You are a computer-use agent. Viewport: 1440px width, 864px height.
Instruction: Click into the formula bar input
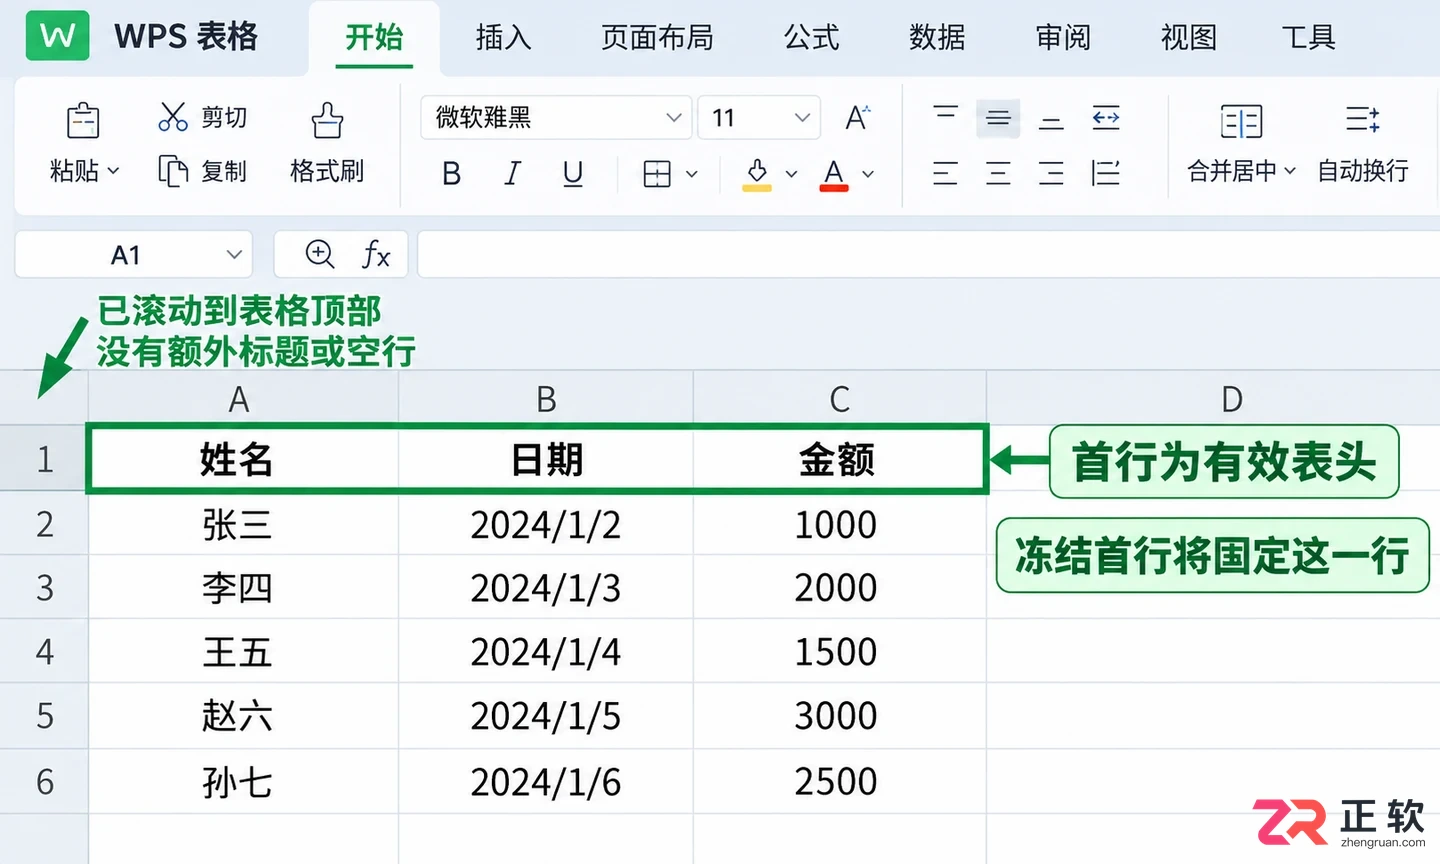tap(928, 254)
